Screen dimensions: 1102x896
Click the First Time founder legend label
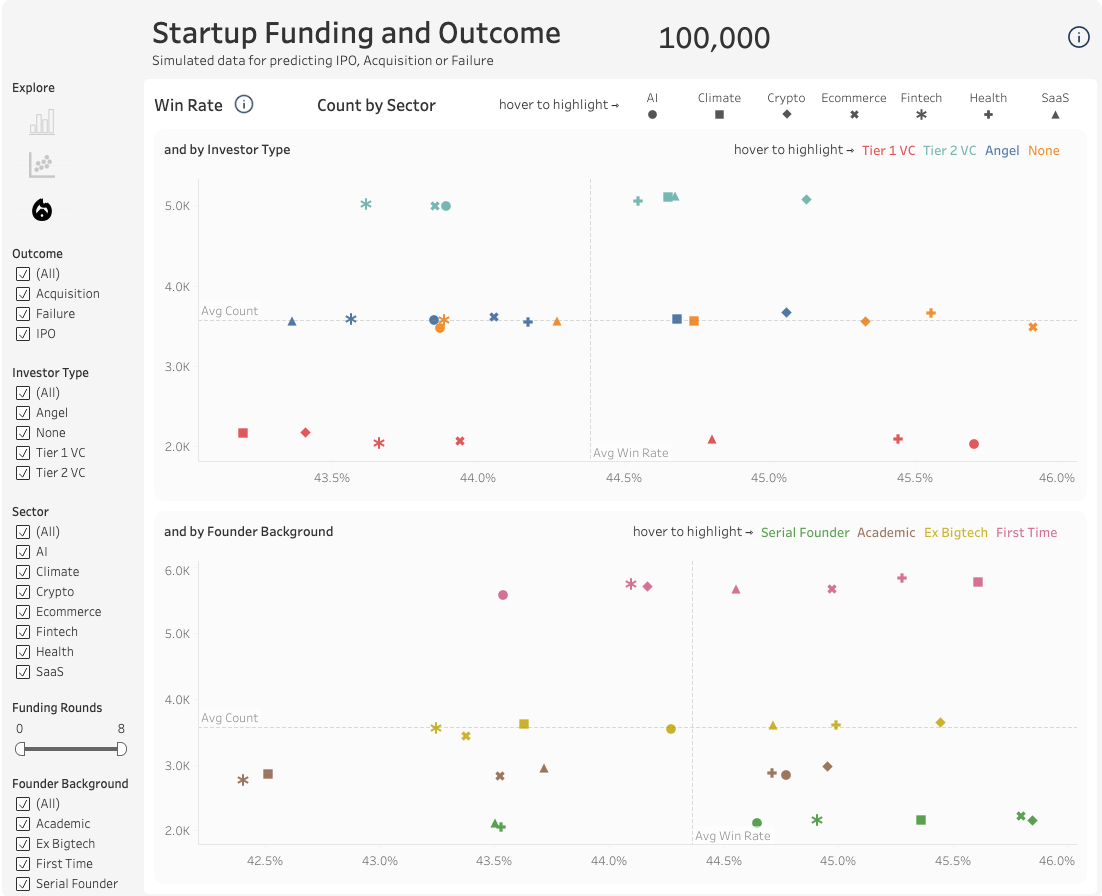[x=1026, y=533]
